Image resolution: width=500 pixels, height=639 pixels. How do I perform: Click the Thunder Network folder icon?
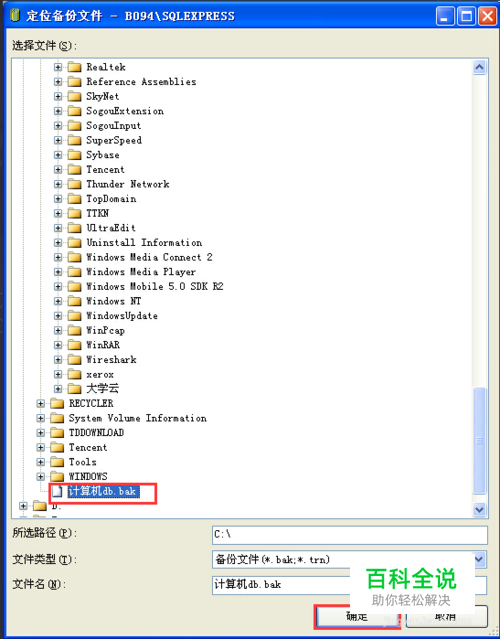pos(74,184)
